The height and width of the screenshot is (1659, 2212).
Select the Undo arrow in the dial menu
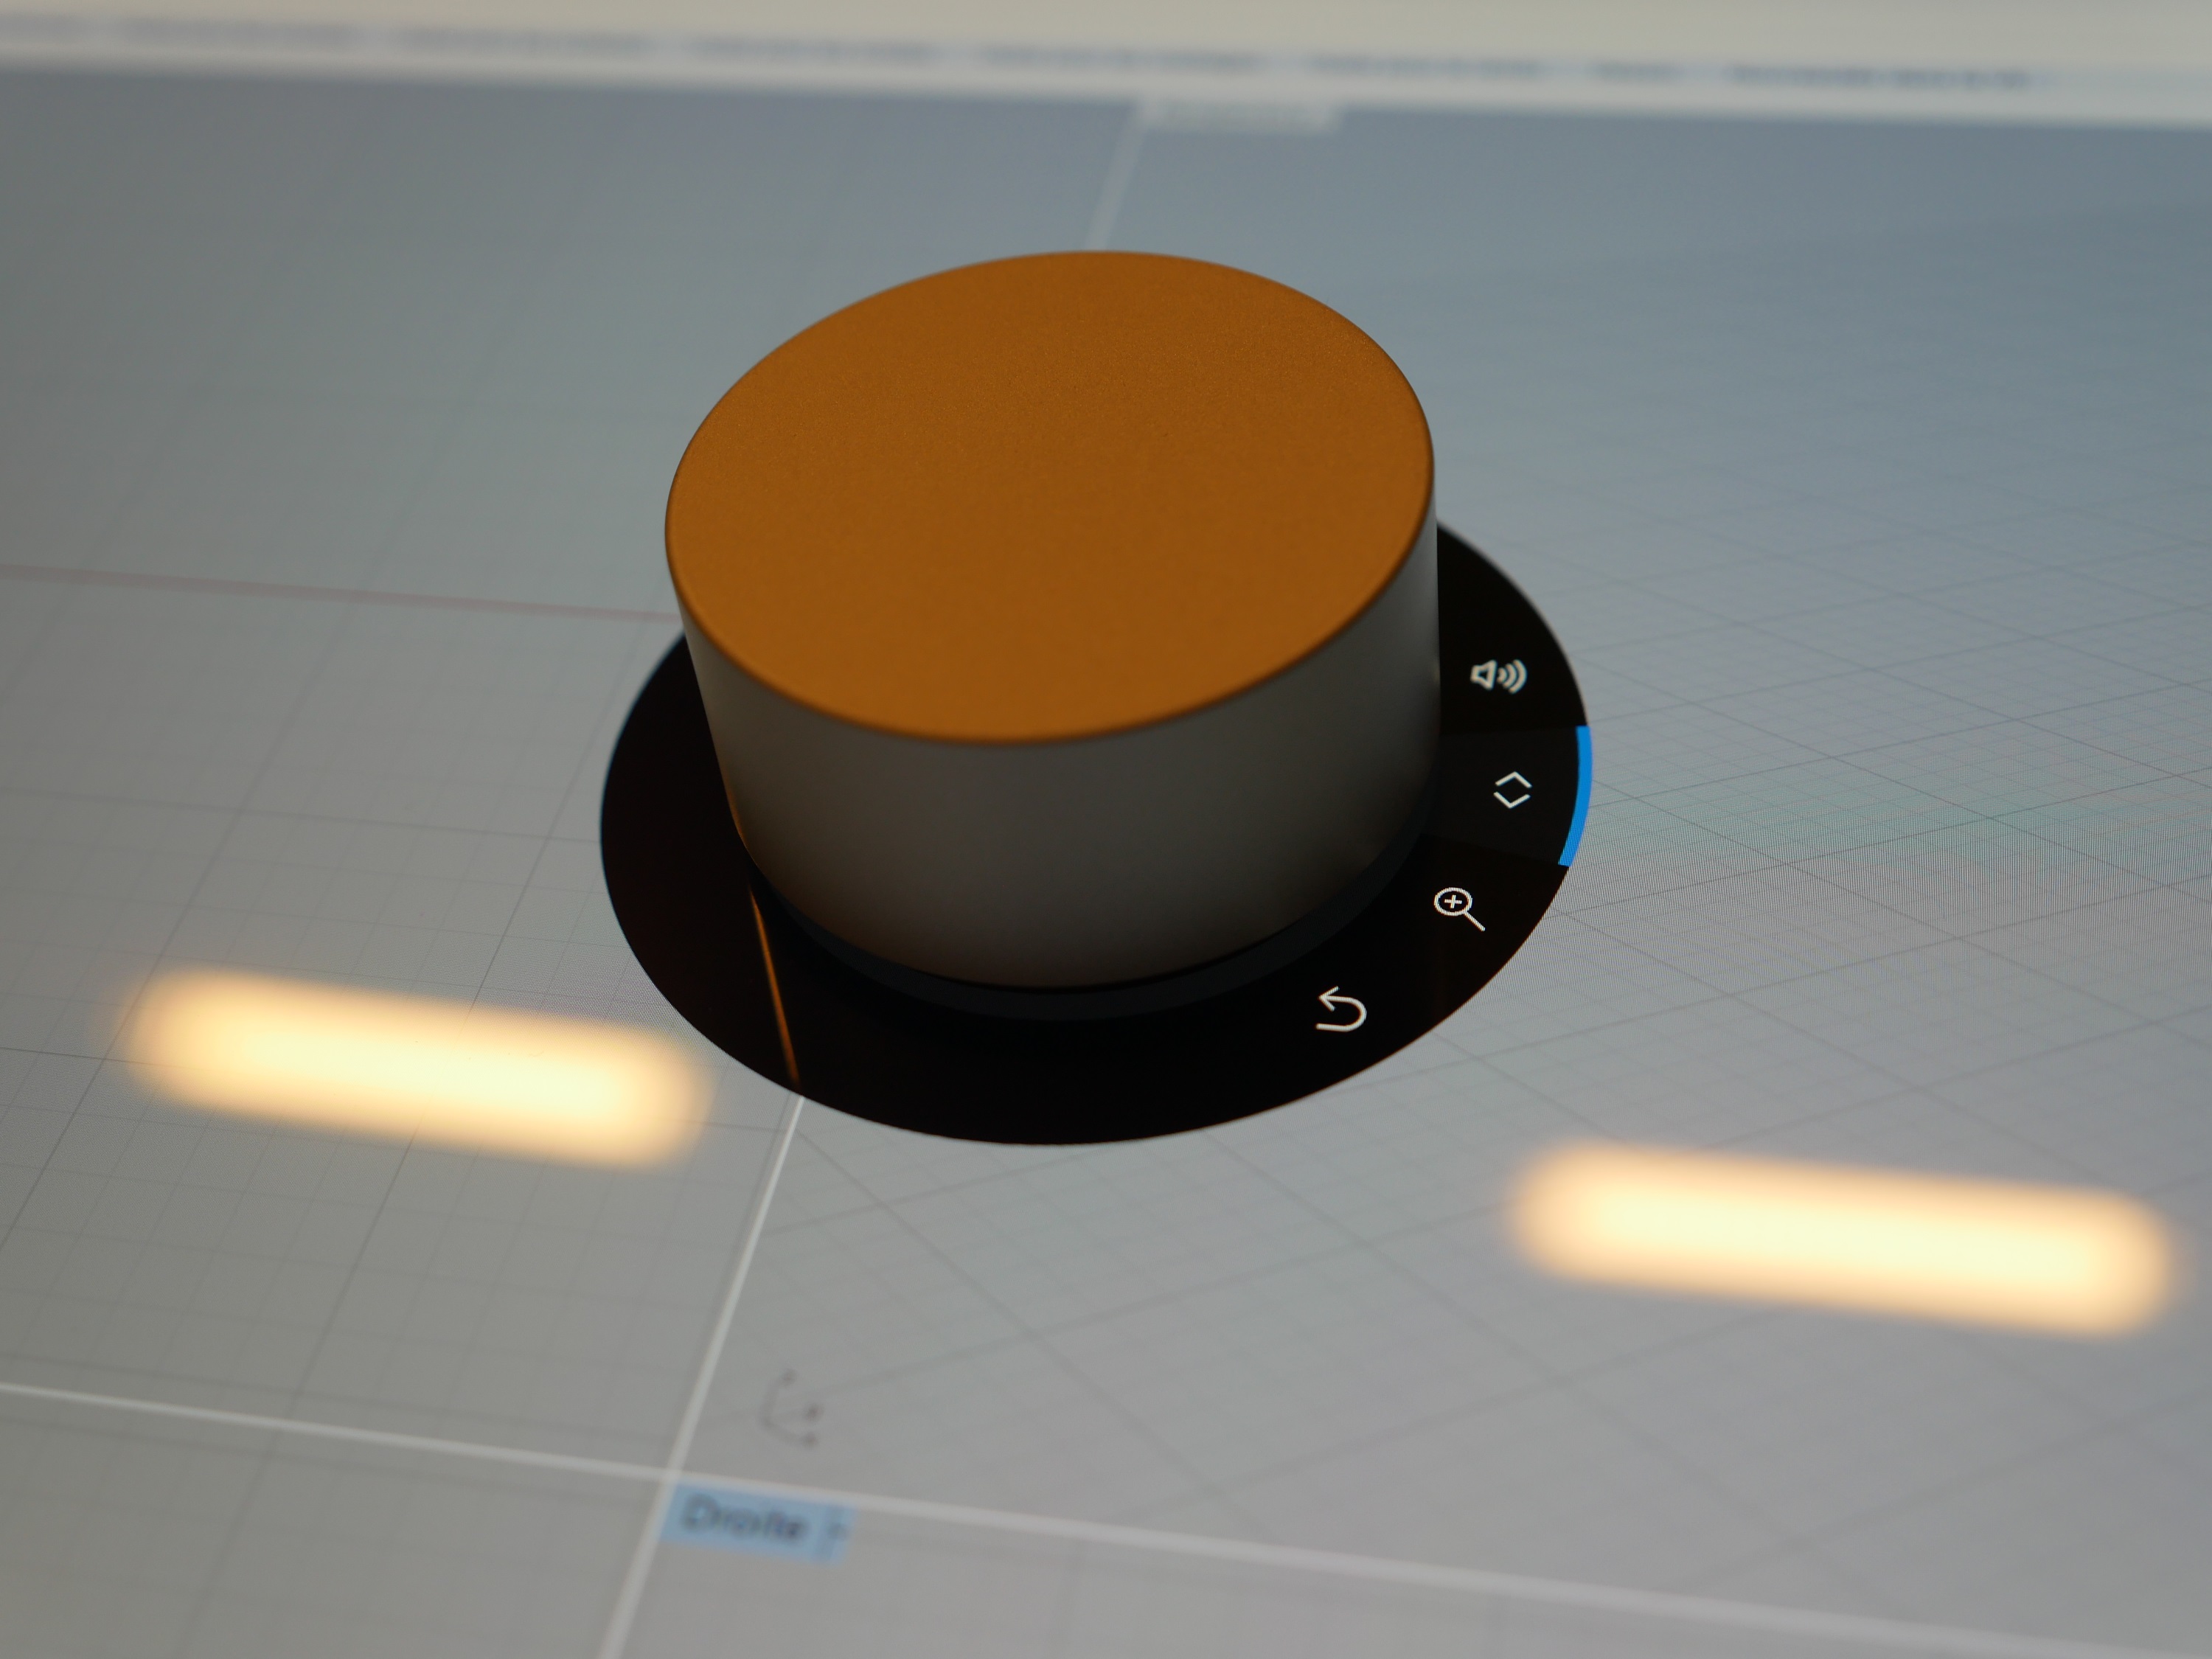pos(1342,1009)
